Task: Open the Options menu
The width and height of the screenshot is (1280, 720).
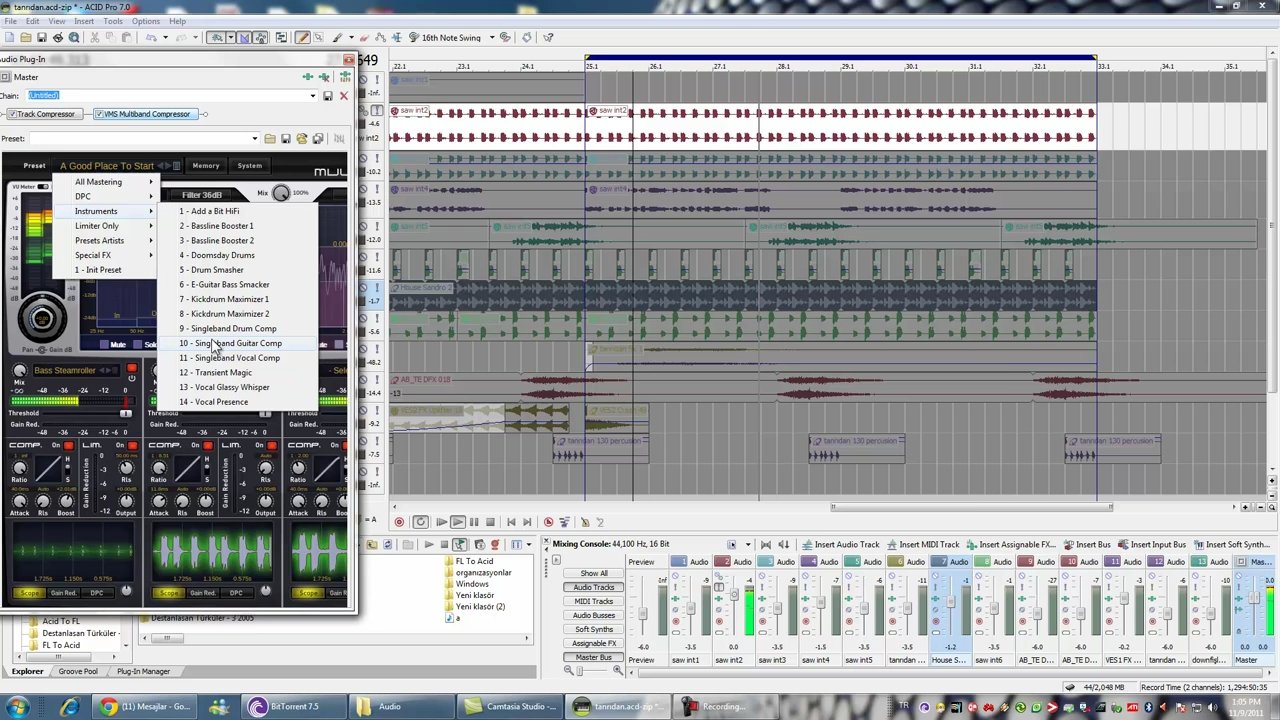Action: (x=146, y=21)
